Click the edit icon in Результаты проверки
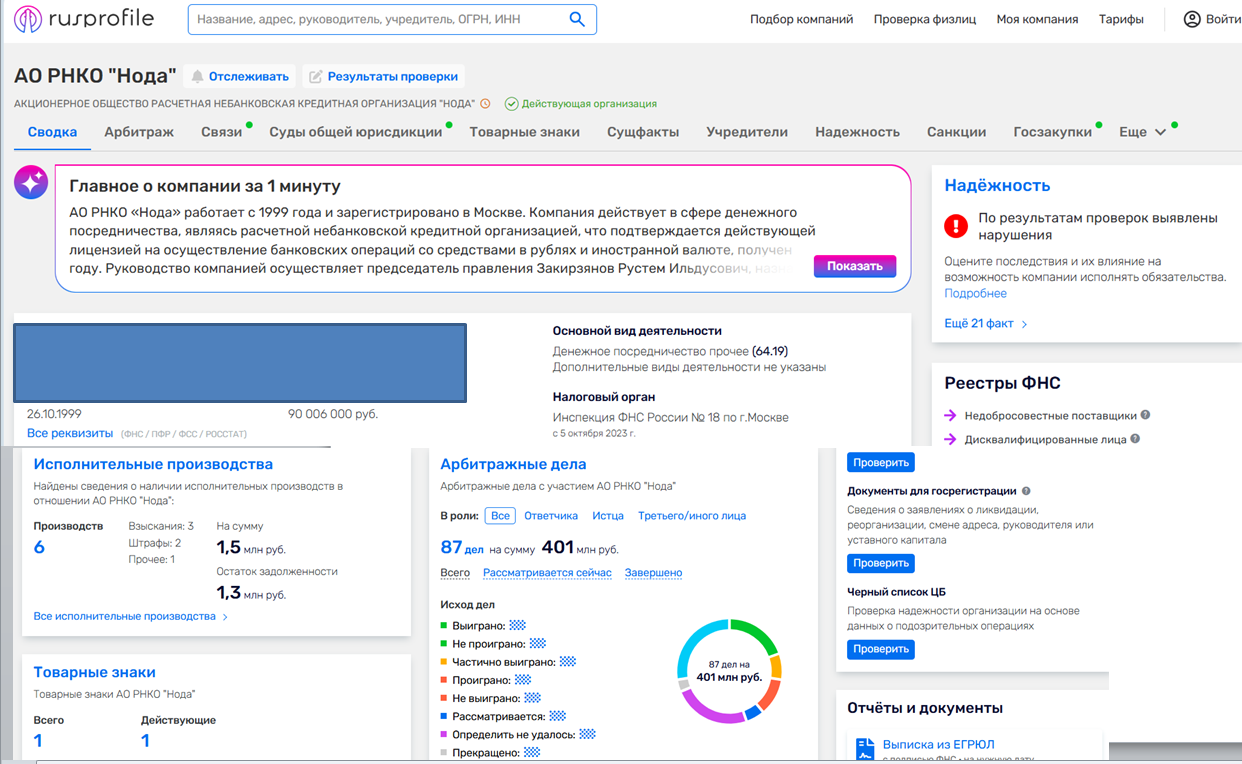 [316, 76]
